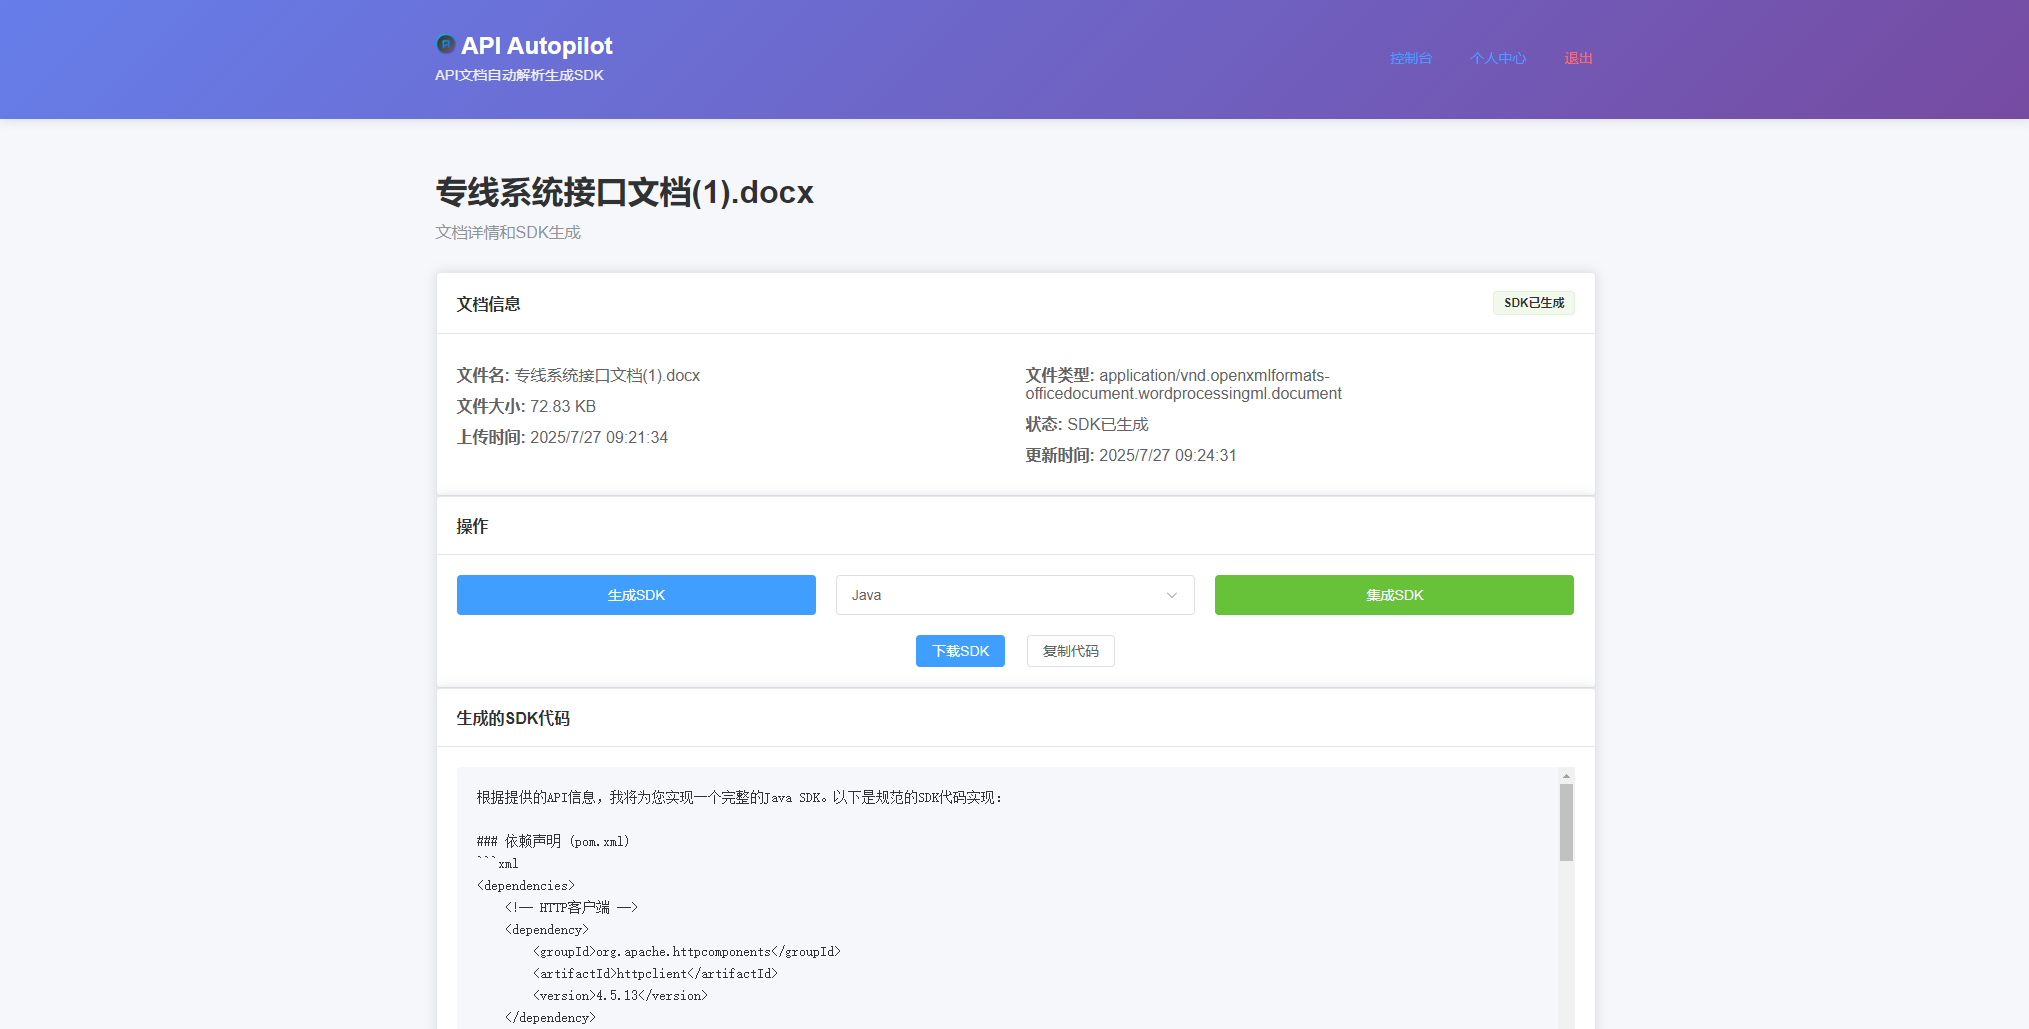
Task: Click the 生成的SDK代码 section header
Action: pos(512,717)
